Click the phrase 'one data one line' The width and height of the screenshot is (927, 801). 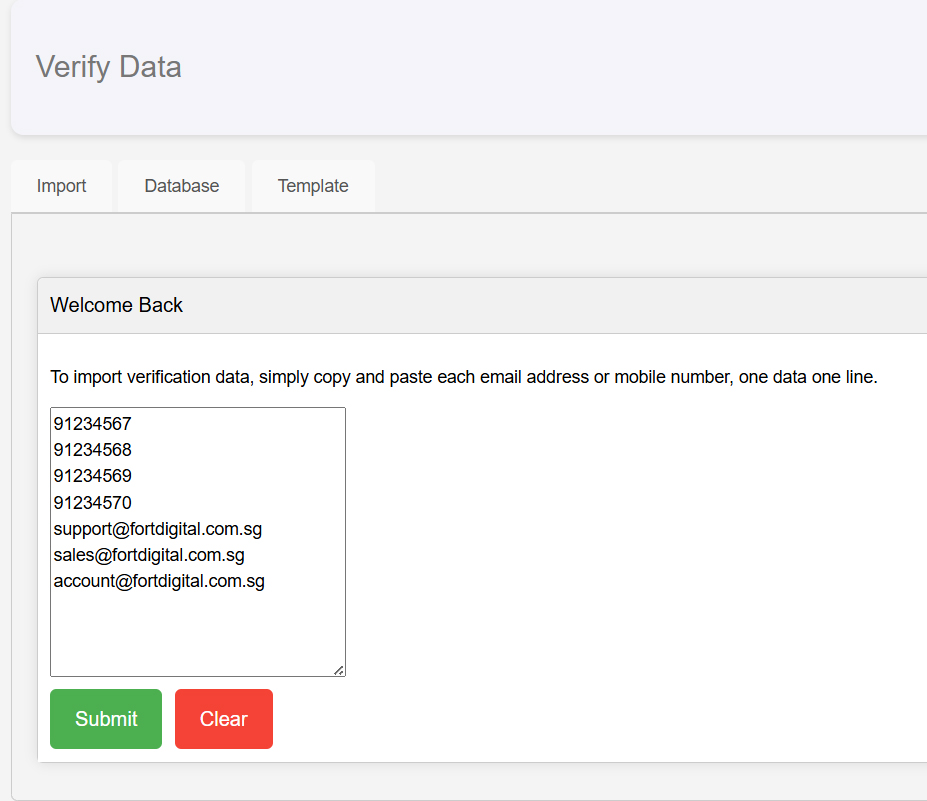(x=806, y=377)
